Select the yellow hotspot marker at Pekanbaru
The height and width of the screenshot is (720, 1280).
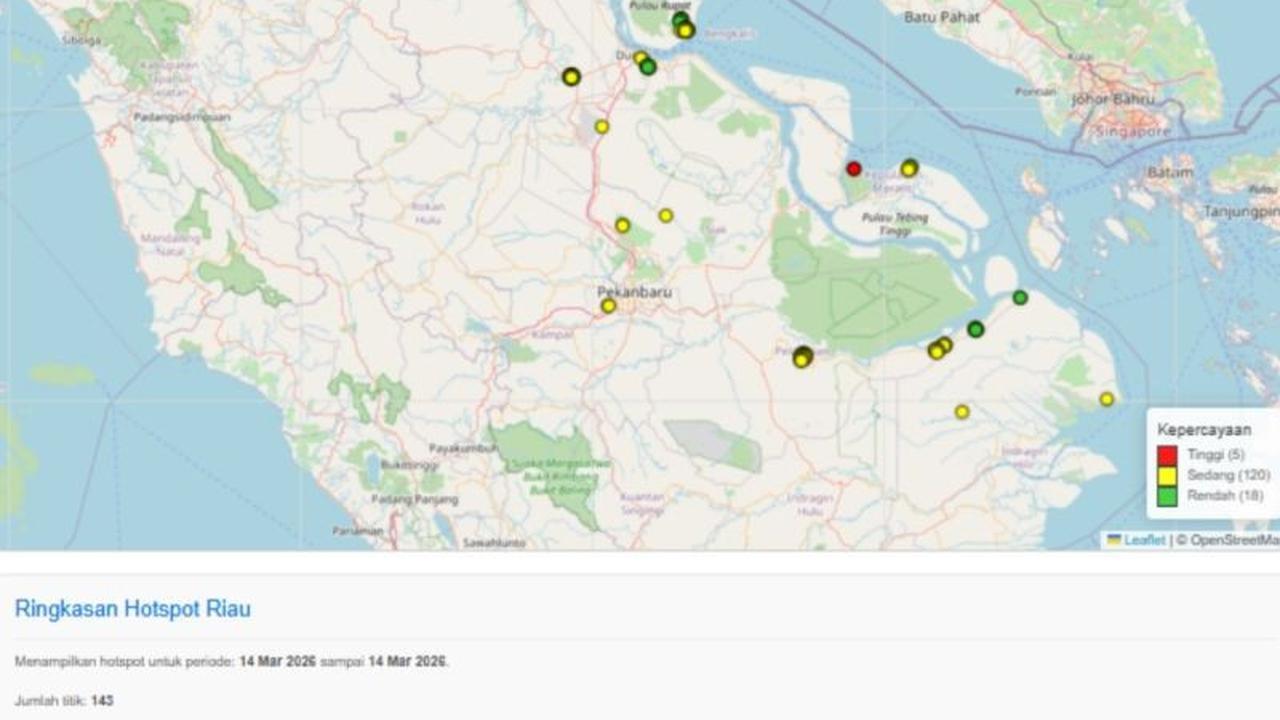[608, 306]
